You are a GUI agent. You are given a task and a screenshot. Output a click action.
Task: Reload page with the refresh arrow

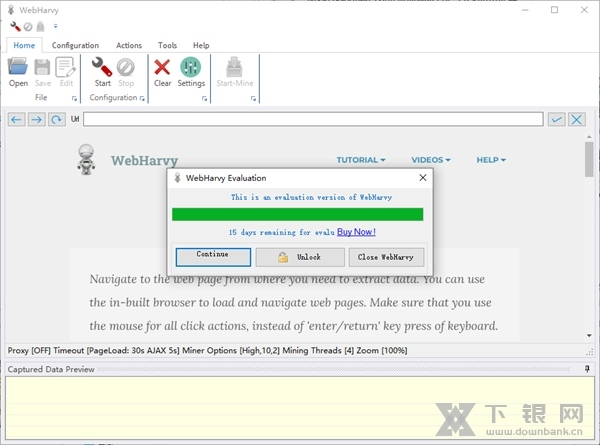(57, 120)
